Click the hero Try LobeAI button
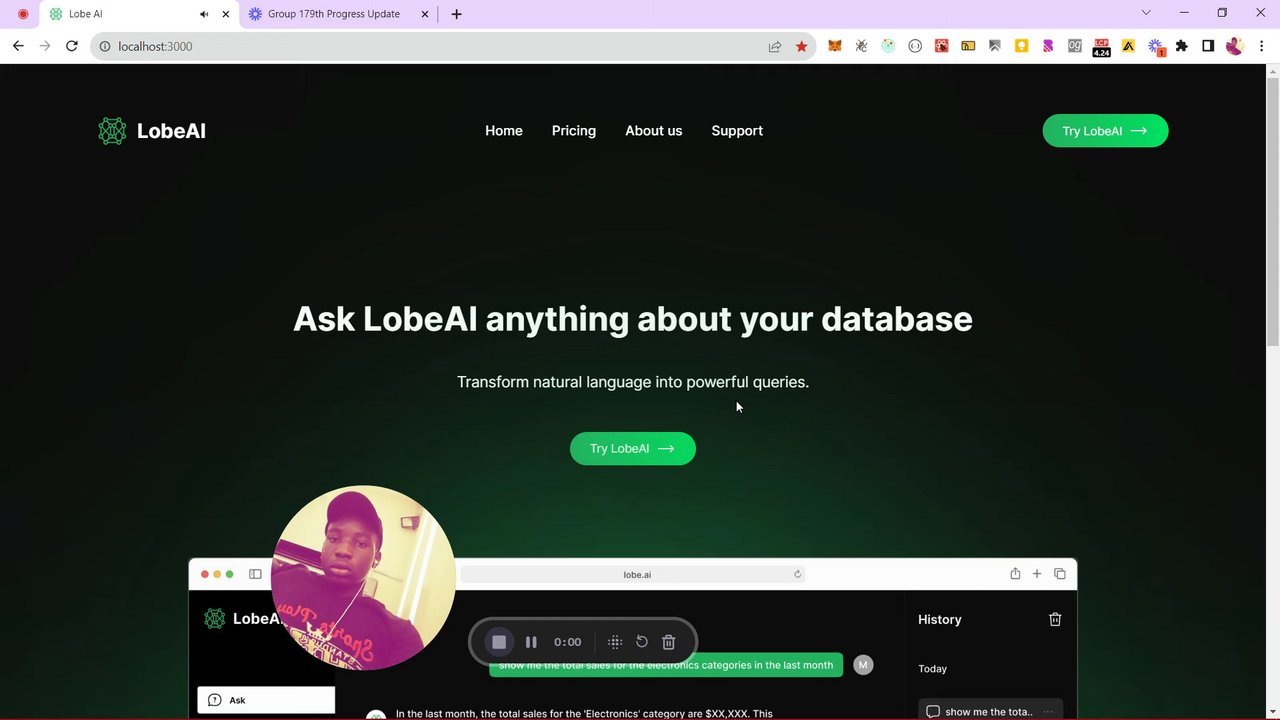Image resolution: width=1280 pixels, height=720 pixels. tap(633, 448)
